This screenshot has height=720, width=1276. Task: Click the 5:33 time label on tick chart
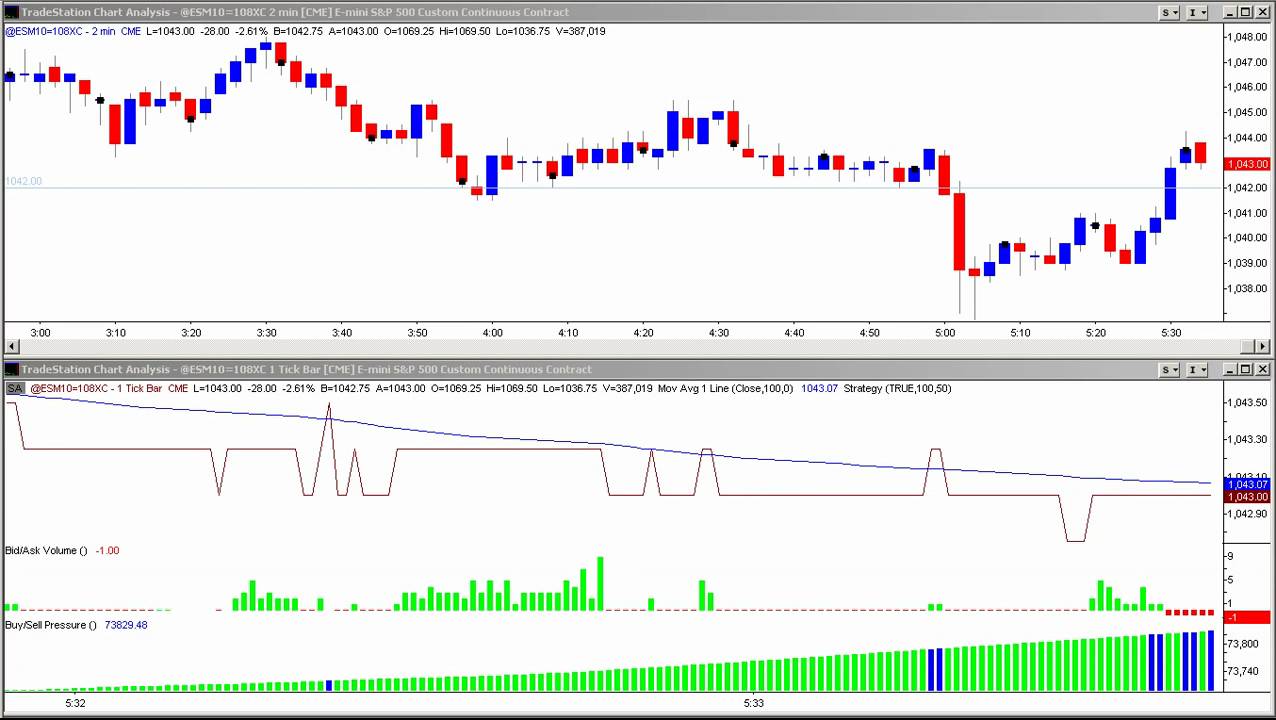753,703
